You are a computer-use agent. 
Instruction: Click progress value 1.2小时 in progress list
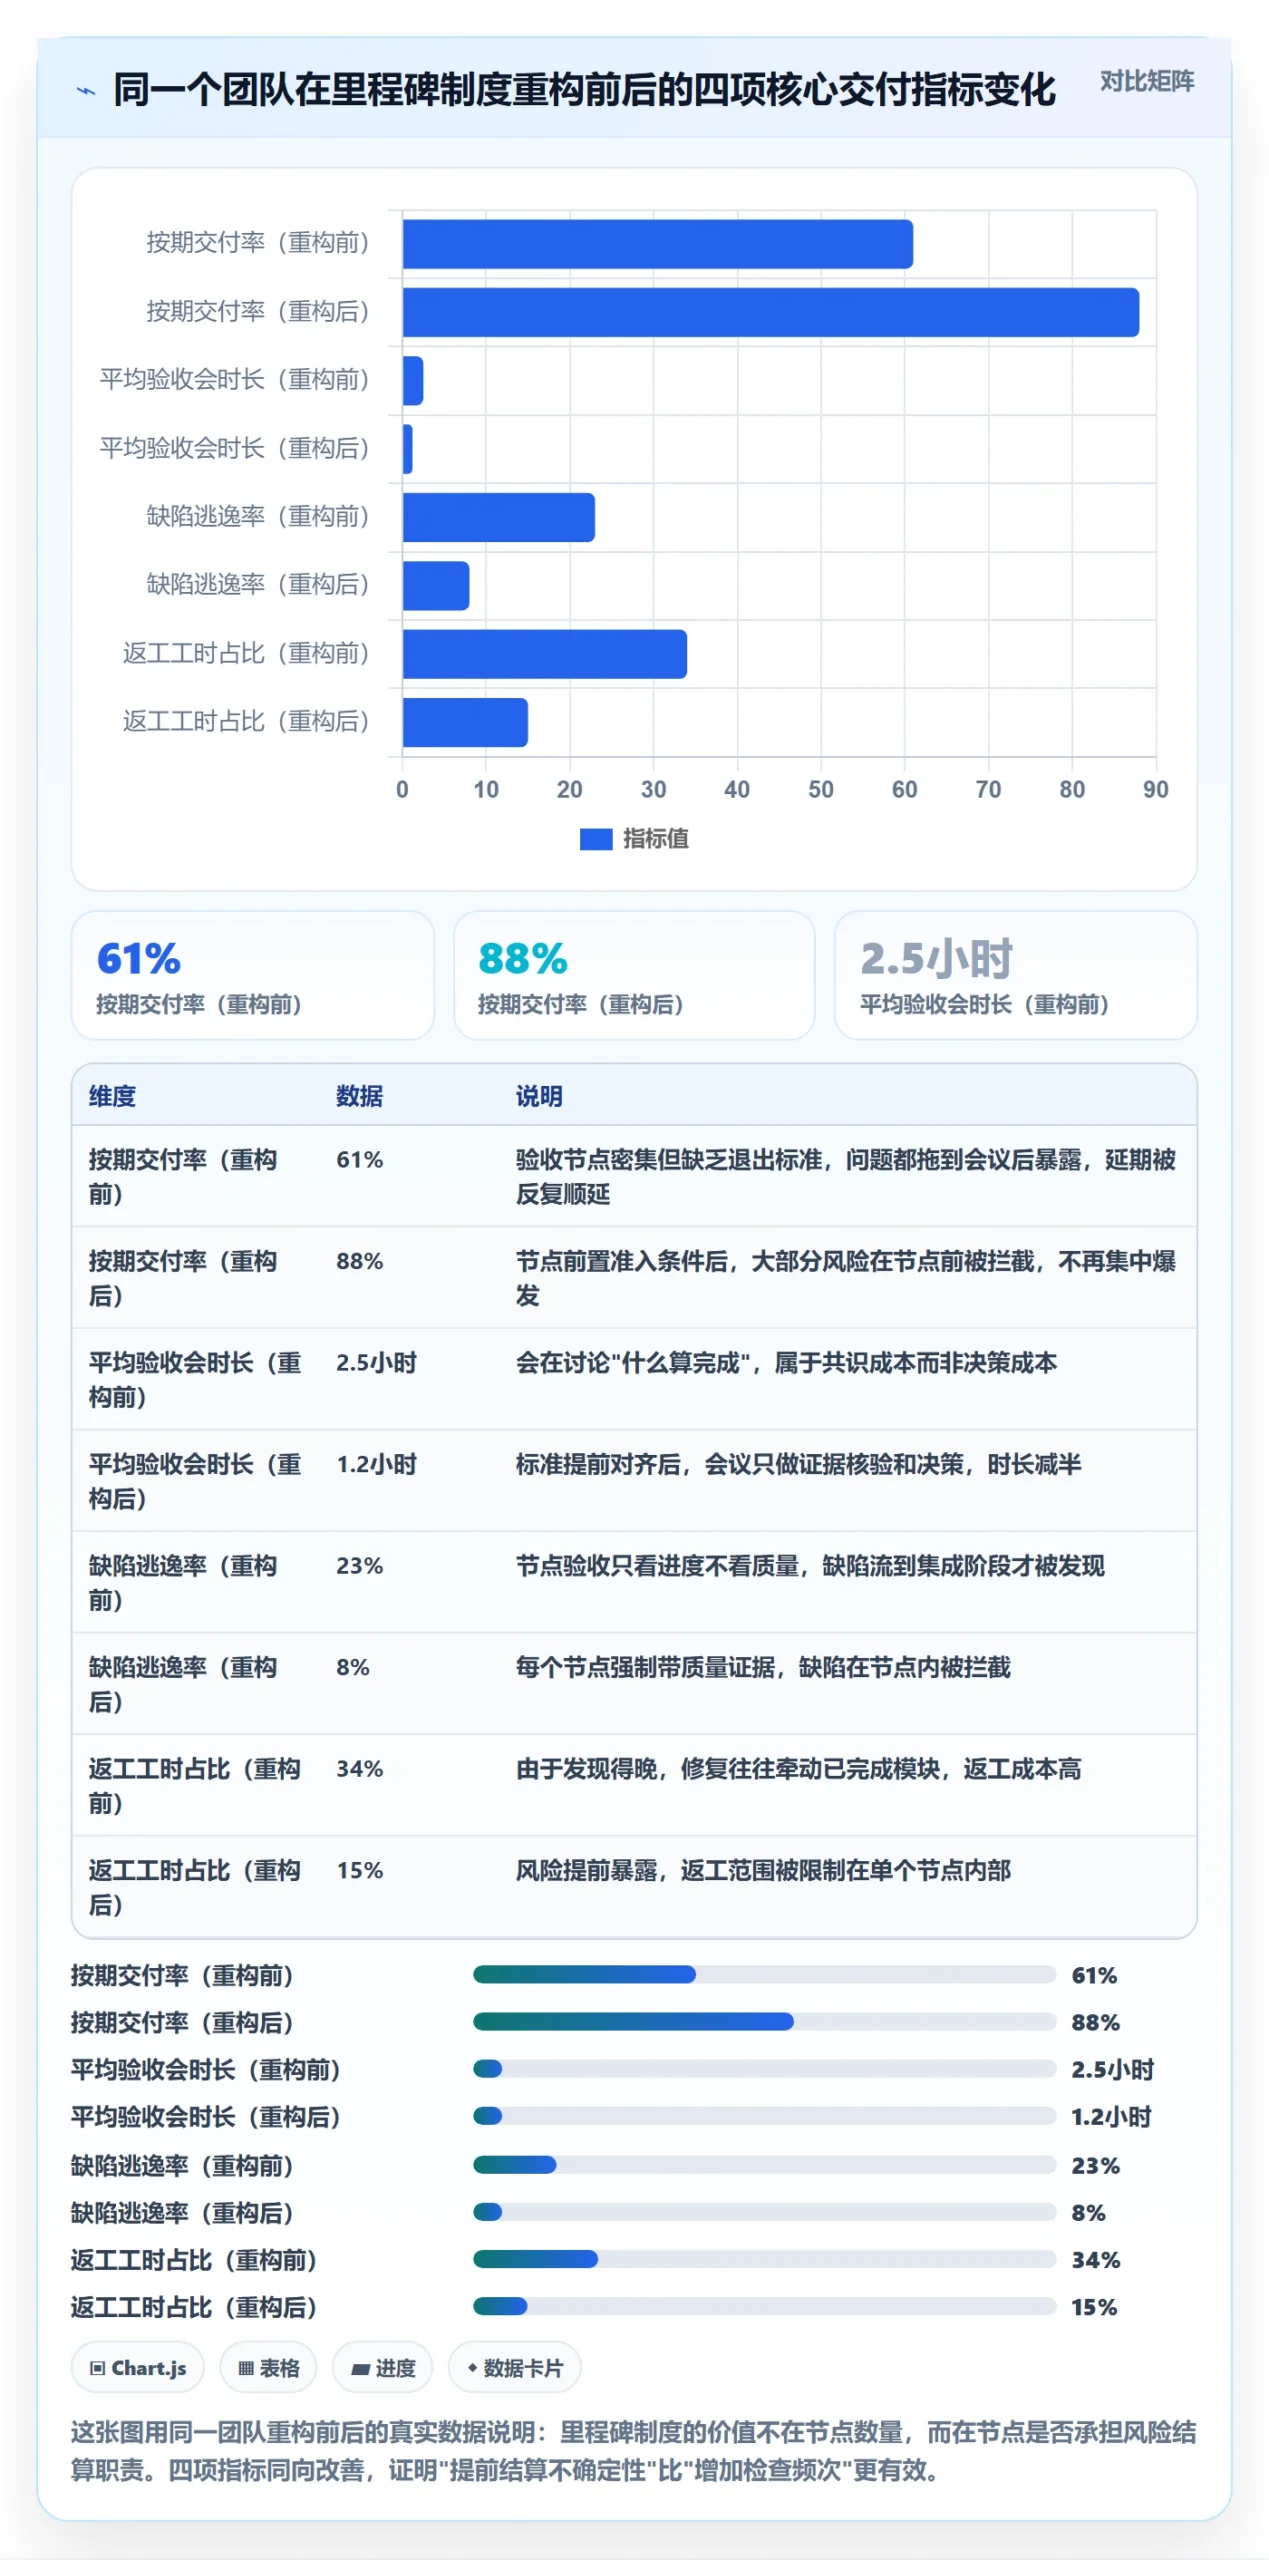click(1111, 2116)
